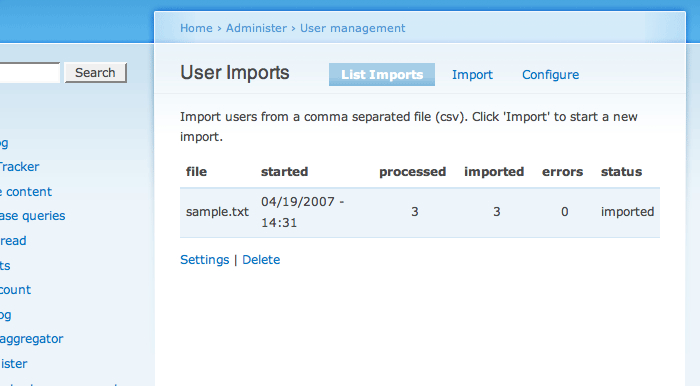Click the 'read' sidebar link

[x=13, y=241]
